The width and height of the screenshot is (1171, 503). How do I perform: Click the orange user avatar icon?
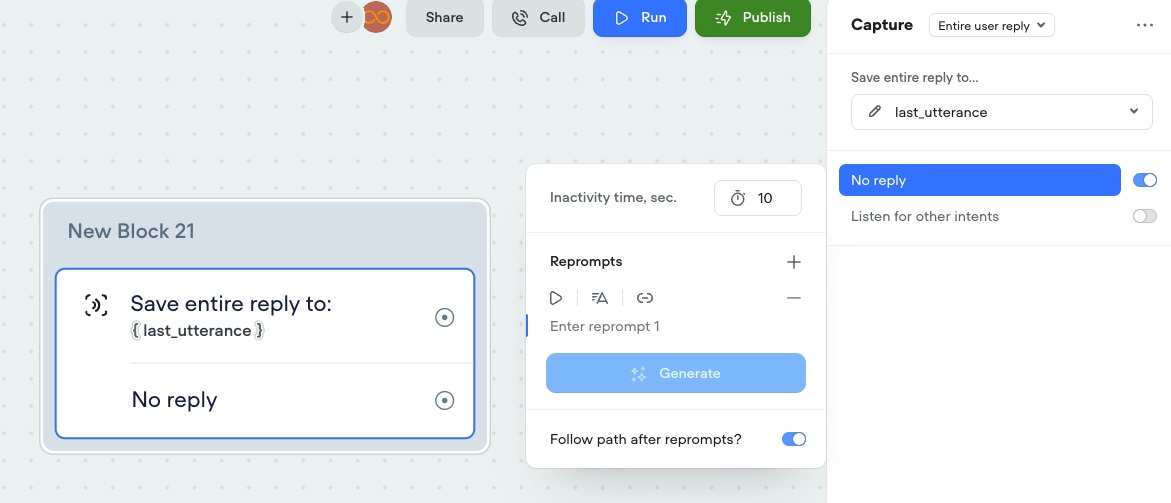point(379,17)
